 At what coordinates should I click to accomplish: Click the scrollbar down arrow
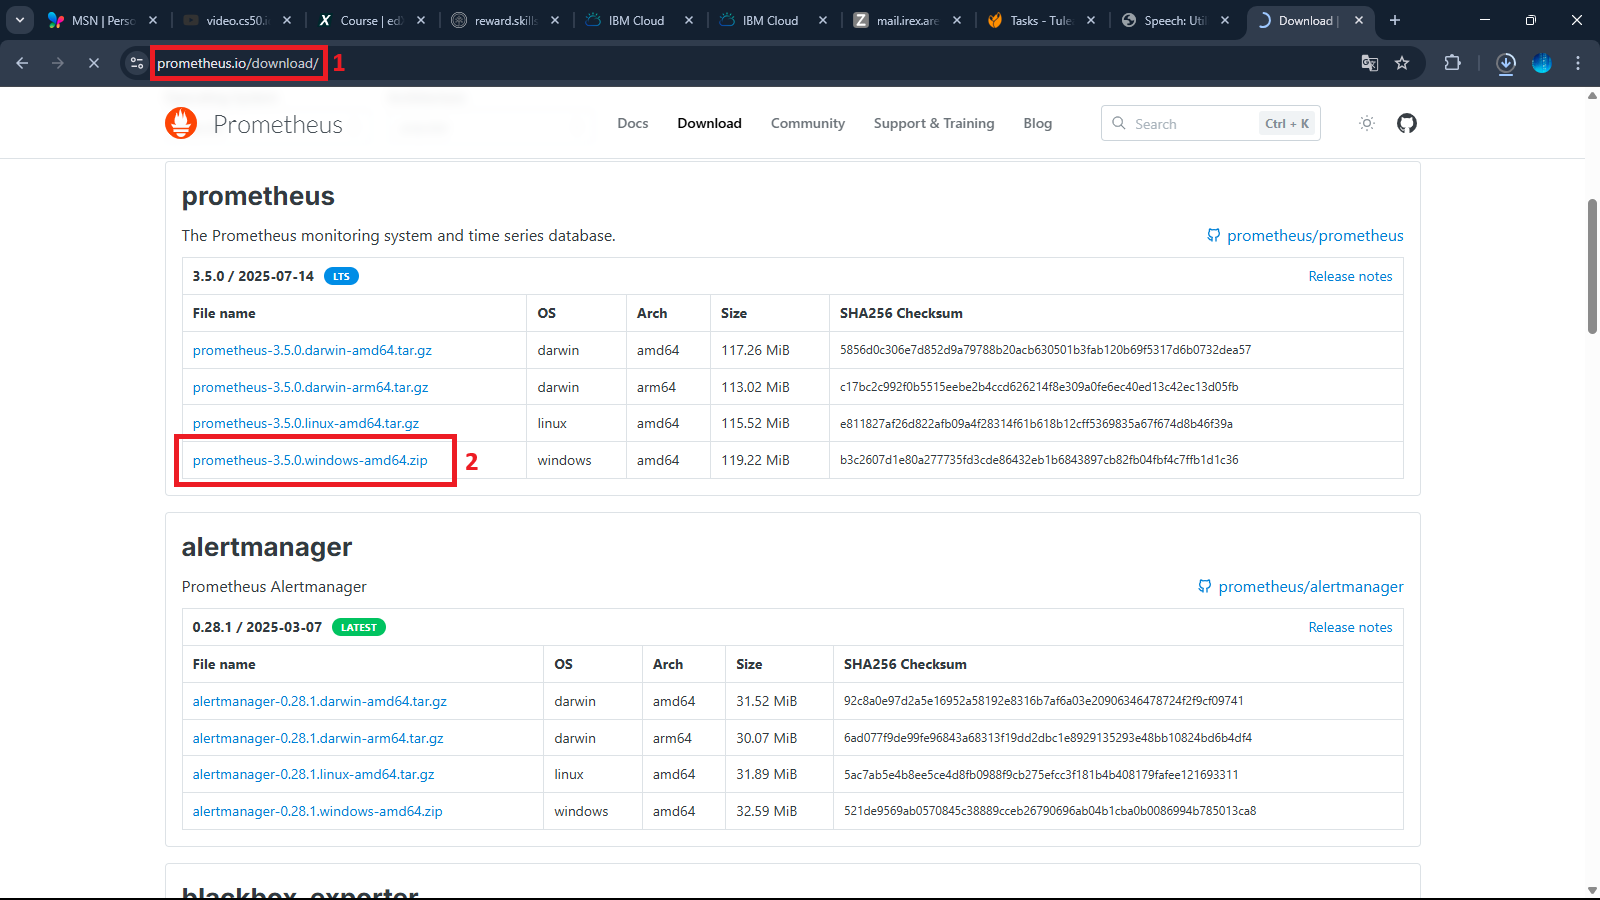tap(1592, 890)
